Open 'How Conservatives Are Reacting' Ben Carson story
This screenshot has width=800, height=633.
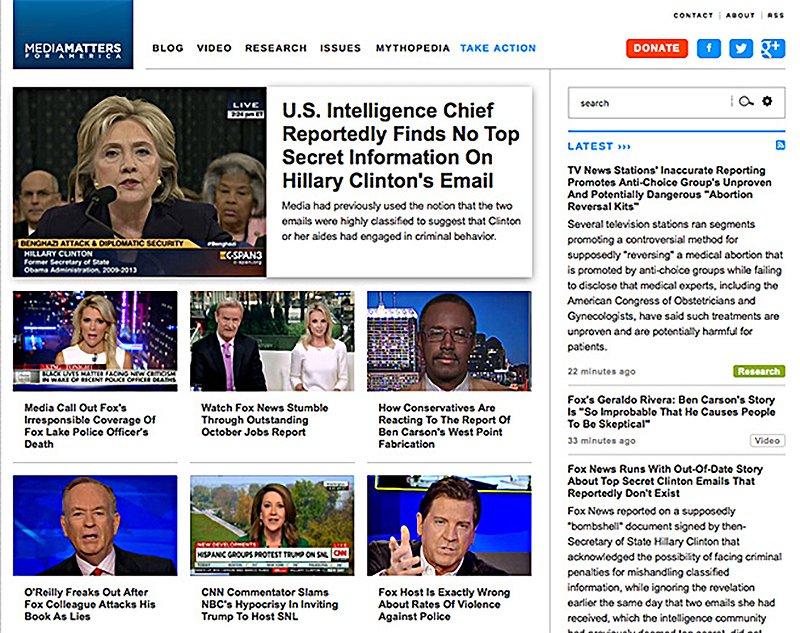pyautogui.click(x=444, y=426)
